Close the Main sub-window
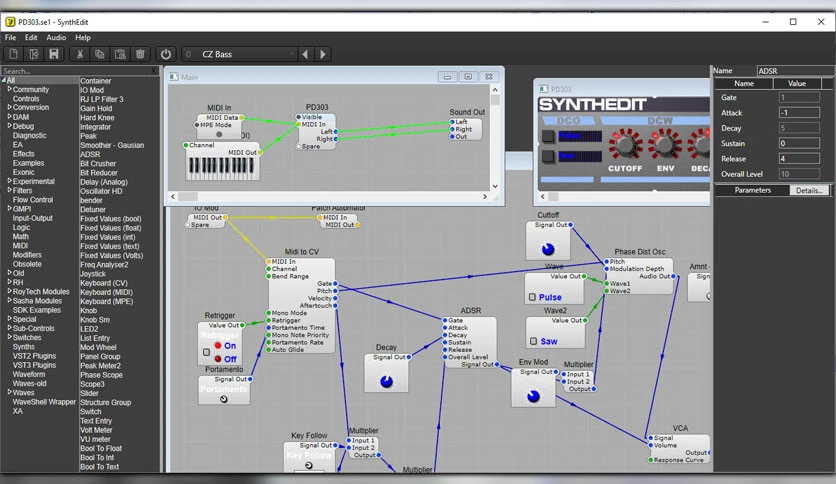836x484 pixels. coord(489,77)
